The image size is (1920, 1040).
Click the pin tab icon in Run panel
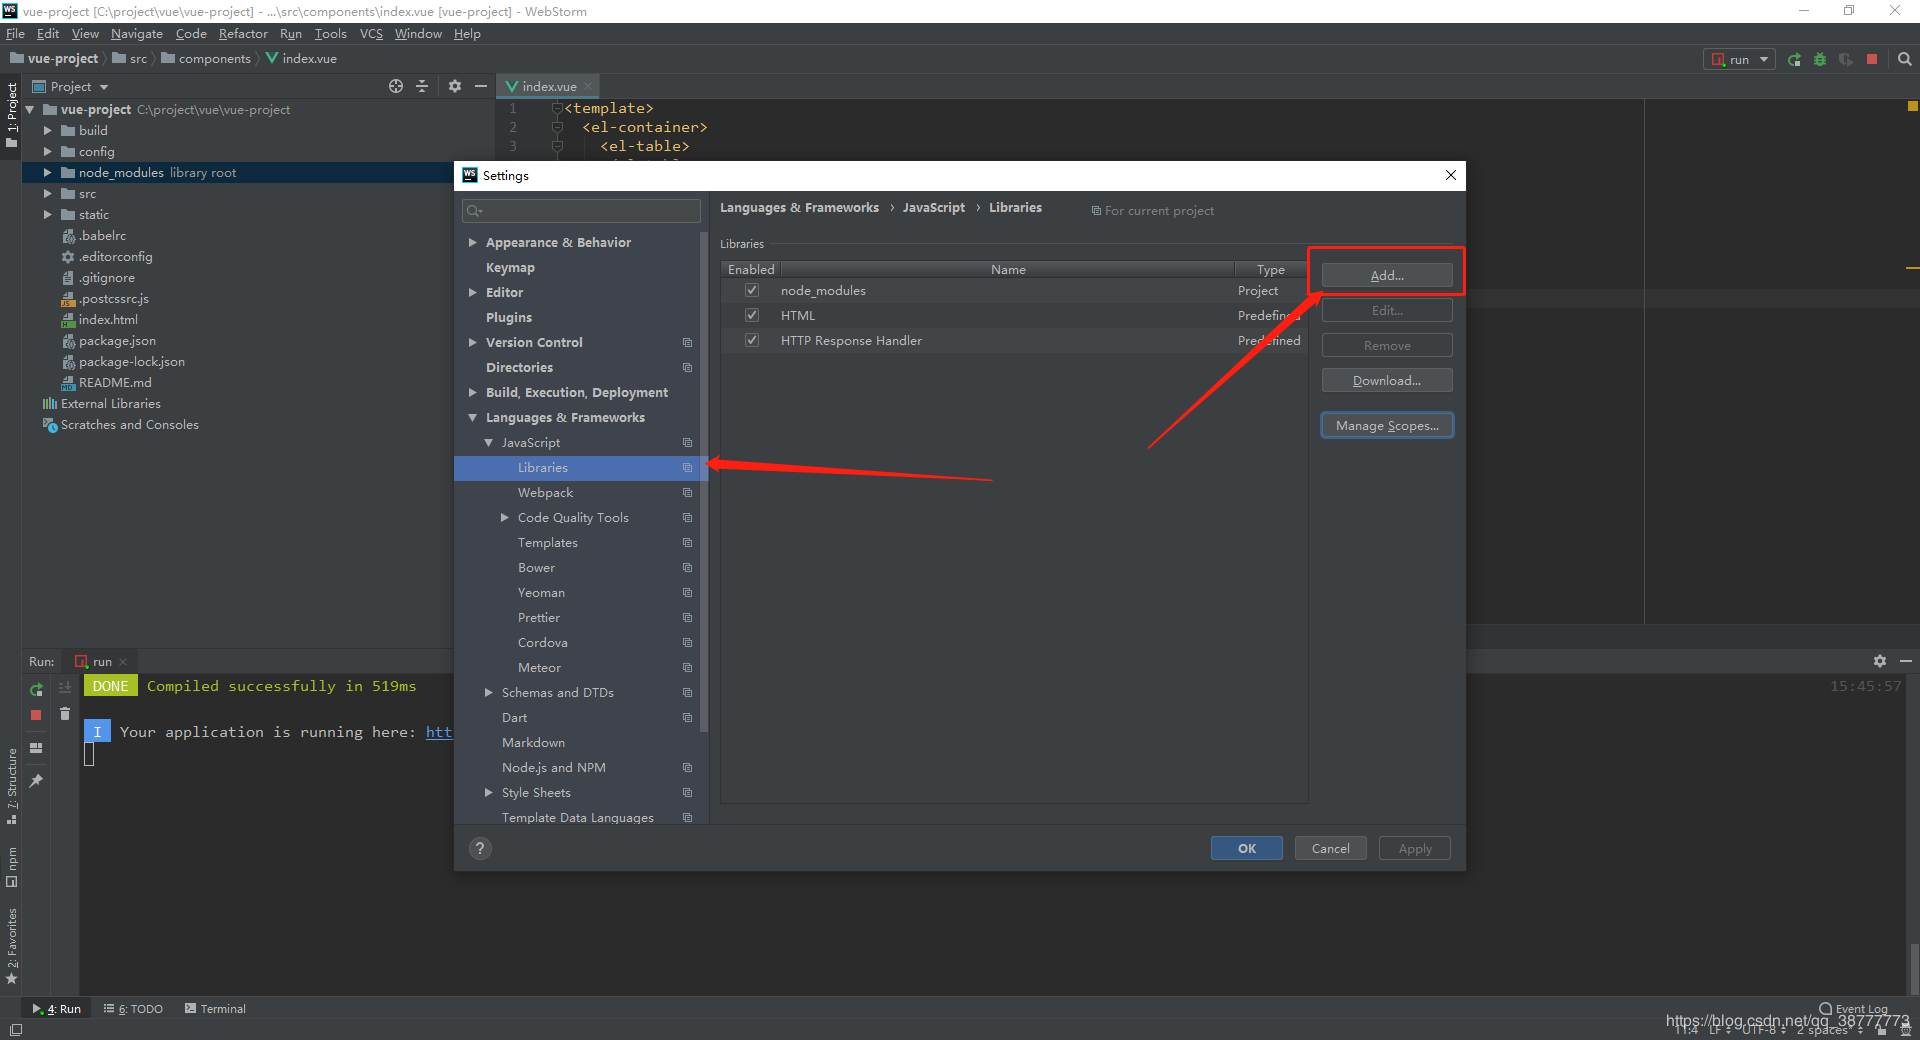coord(36,781)
